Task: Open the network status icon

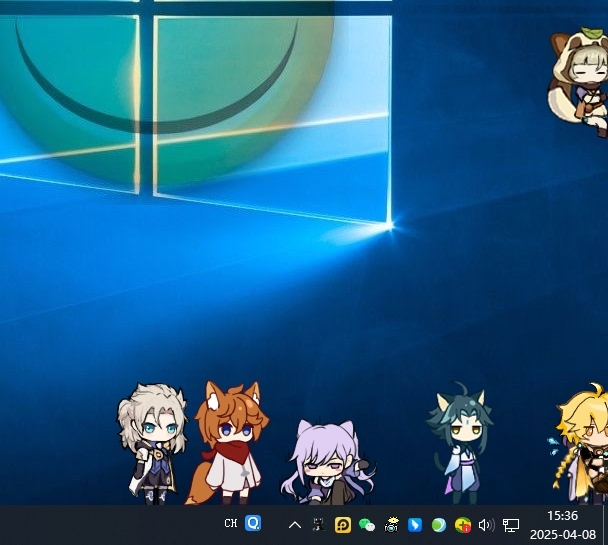Action: click(x=511, y=525)
